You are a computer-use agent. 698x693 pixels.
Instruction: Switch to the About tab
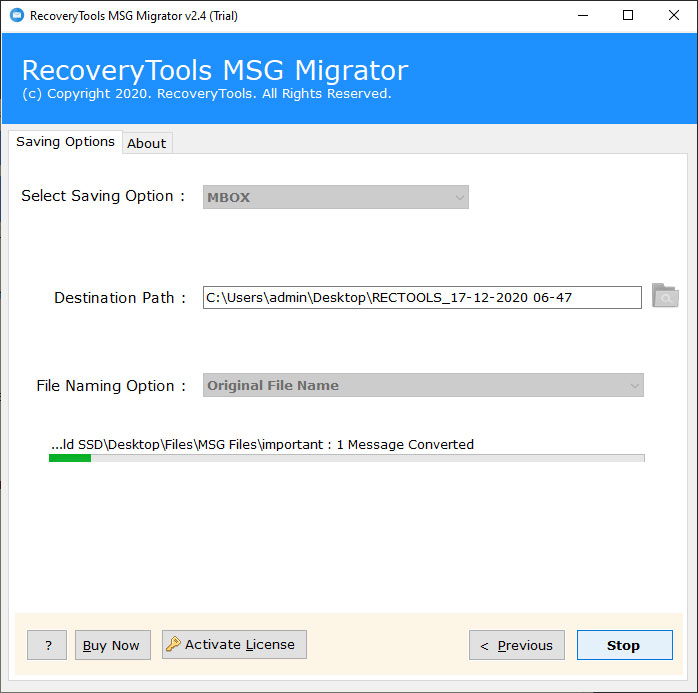click(146, 143)
